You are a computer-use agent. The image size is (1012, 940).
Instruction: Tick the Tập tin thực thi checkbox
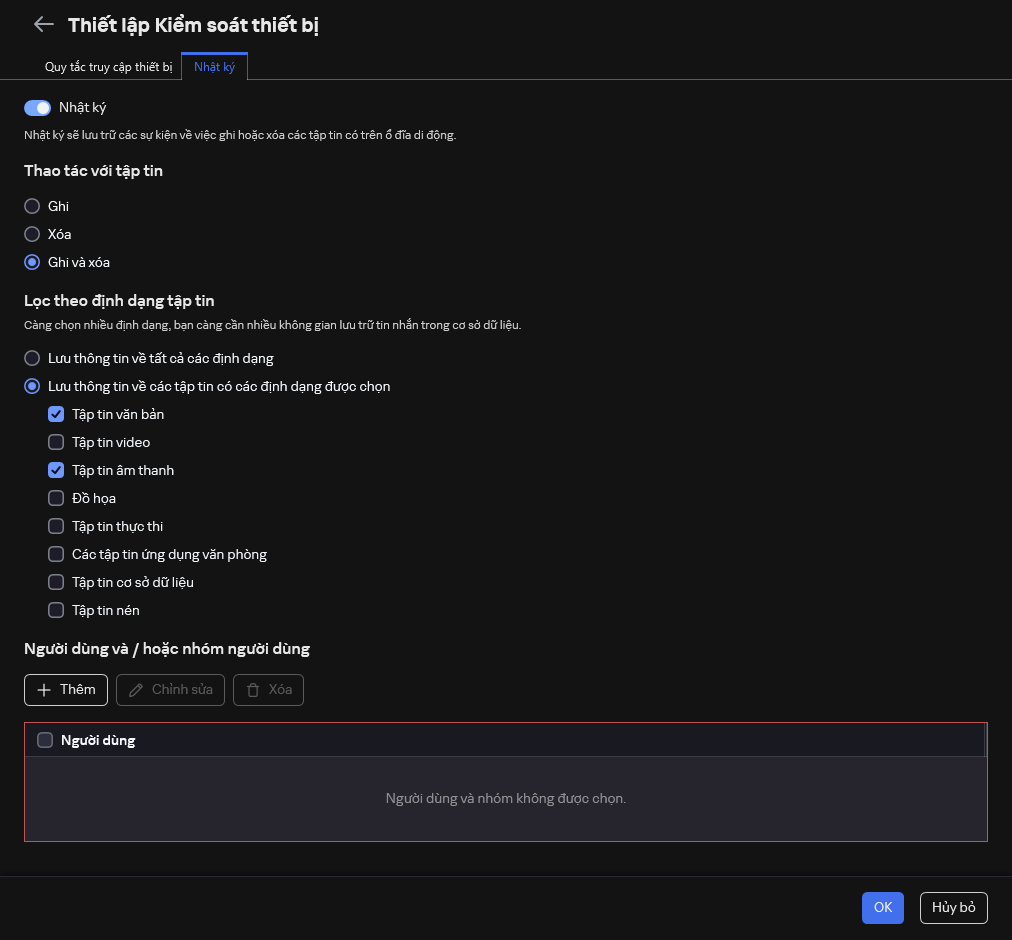click(x=56, y=526)
